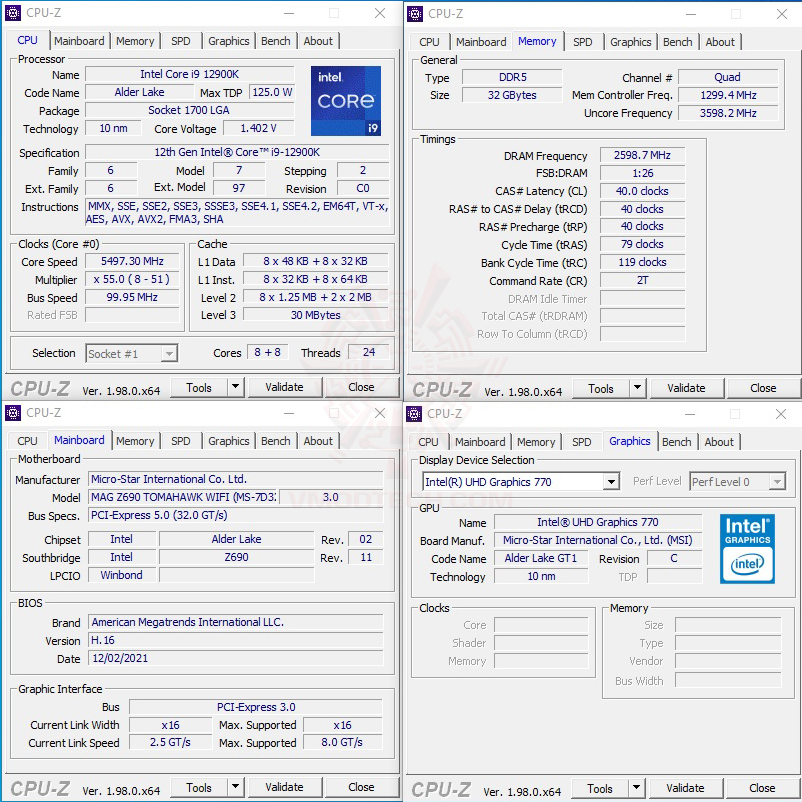
Task: Click the Uncore Frequency value 3598.2 MHz
Action: click(x=727, y=113)
